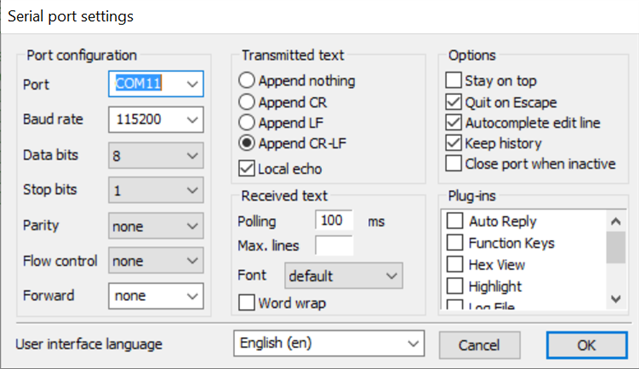Click the Polling interval input field
Viewport: 639px width, 369px height.
(x=334, y=220)
